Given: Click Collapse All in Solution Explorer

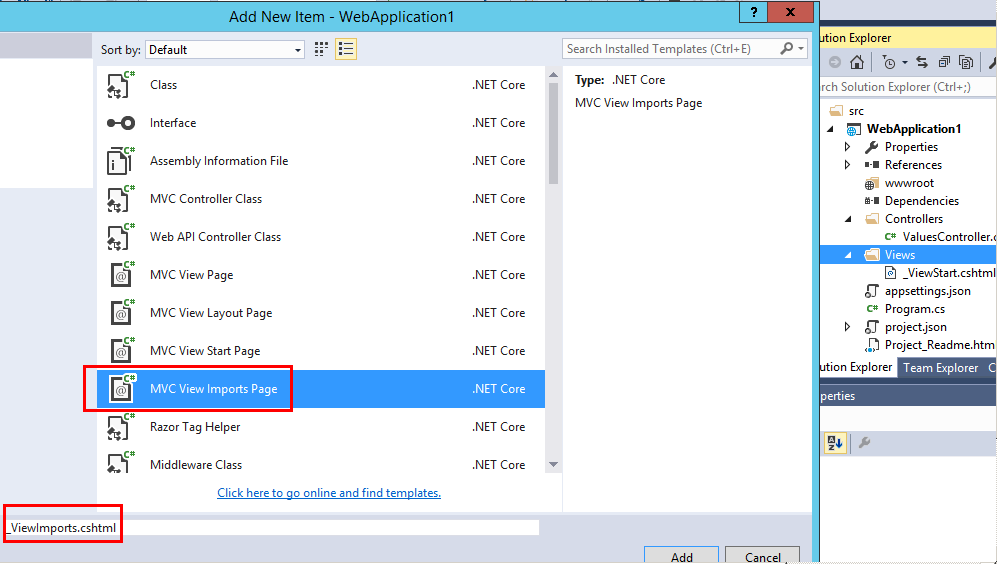Looking at the screenshot, I should (x=944, y=62).
